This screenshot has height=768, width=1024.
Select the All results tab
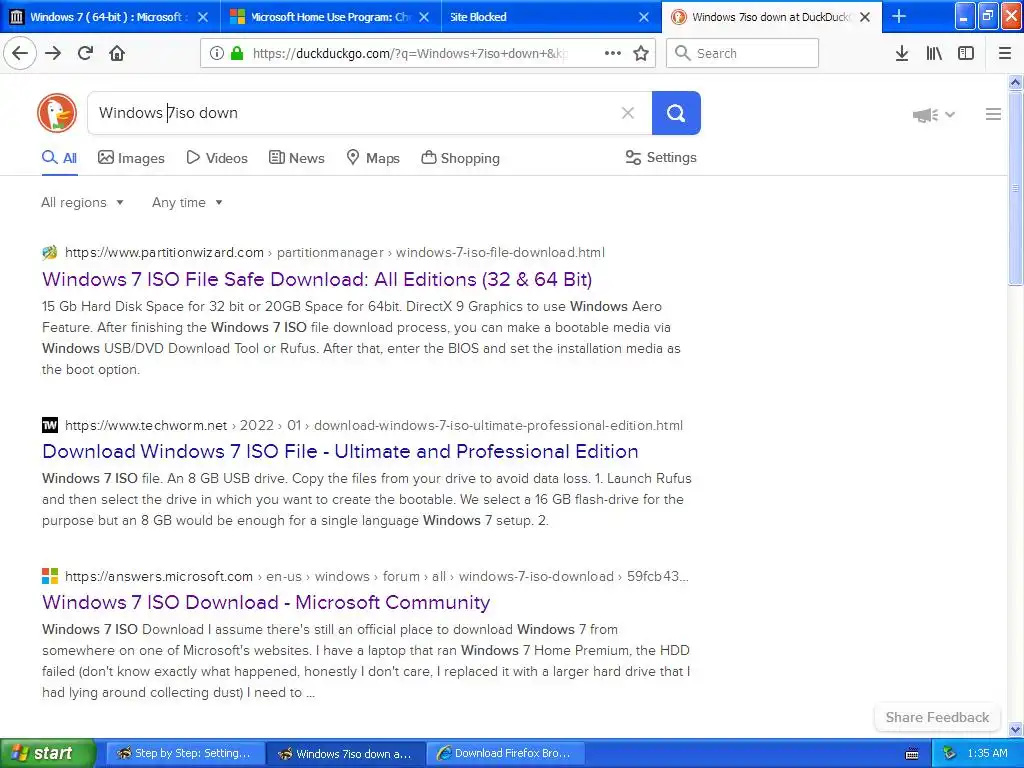click(x=59, y=158)
